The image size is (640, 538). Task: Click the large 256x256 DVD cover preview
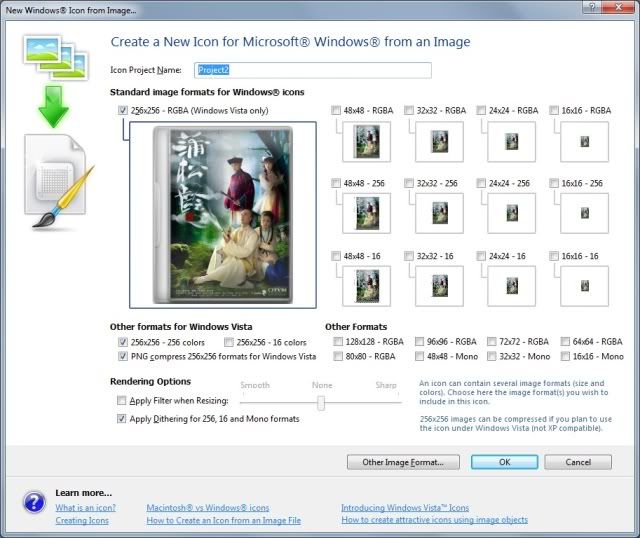pyautogui.click(x=223, y=215)
